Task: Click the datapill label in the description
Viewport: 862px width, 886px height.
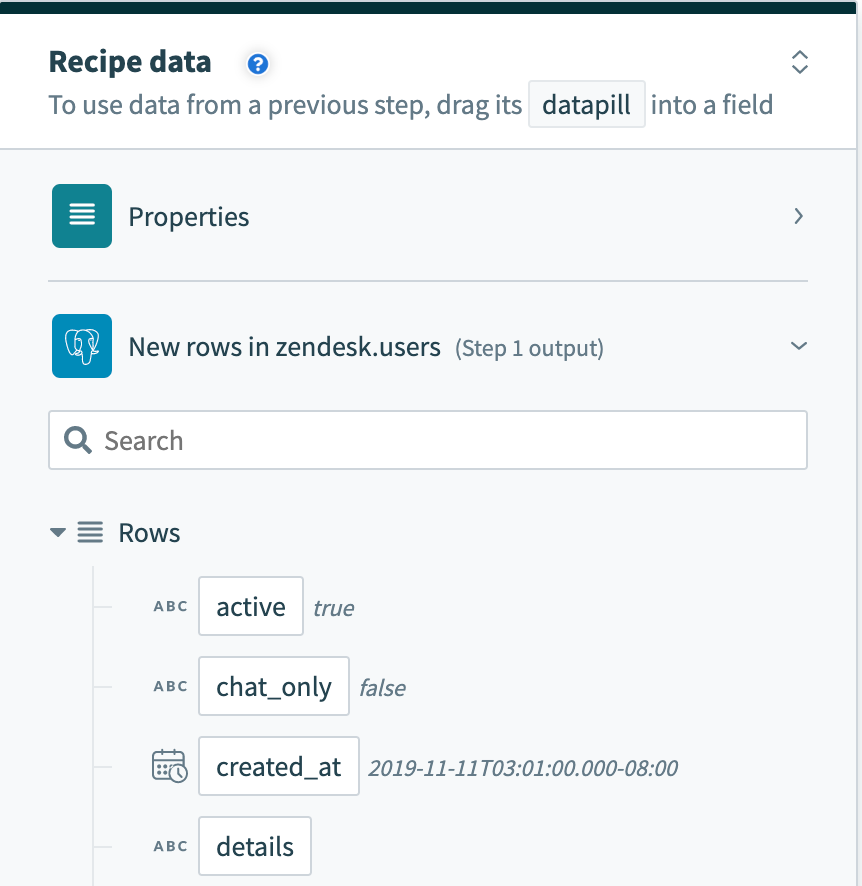Action: click(x=586, y=104)
